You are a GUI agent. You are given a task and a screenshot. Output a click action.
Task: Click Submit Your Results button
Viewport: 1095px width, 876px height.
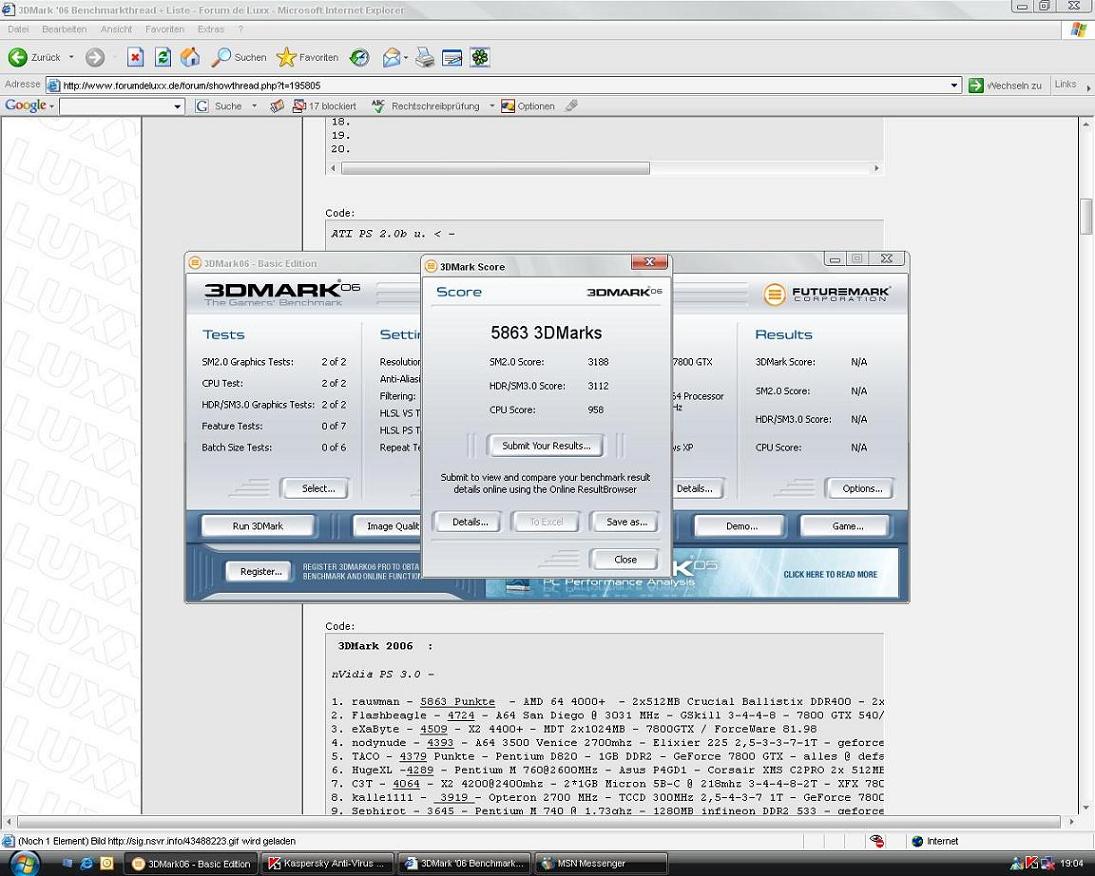coord(546,446)
